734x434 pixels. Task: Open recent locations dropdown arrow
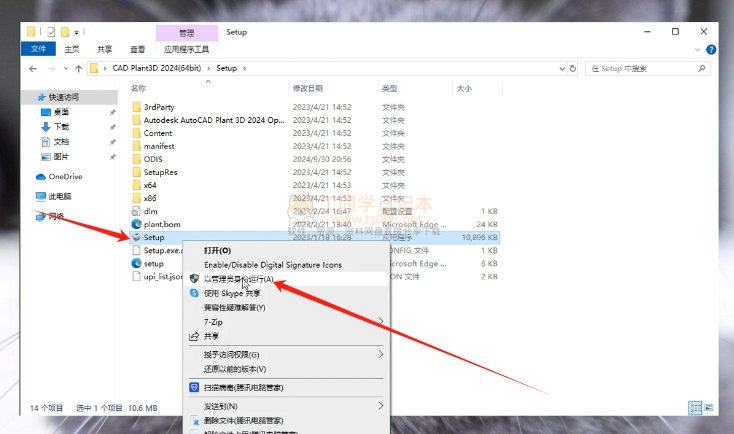[x=66, y=69]
